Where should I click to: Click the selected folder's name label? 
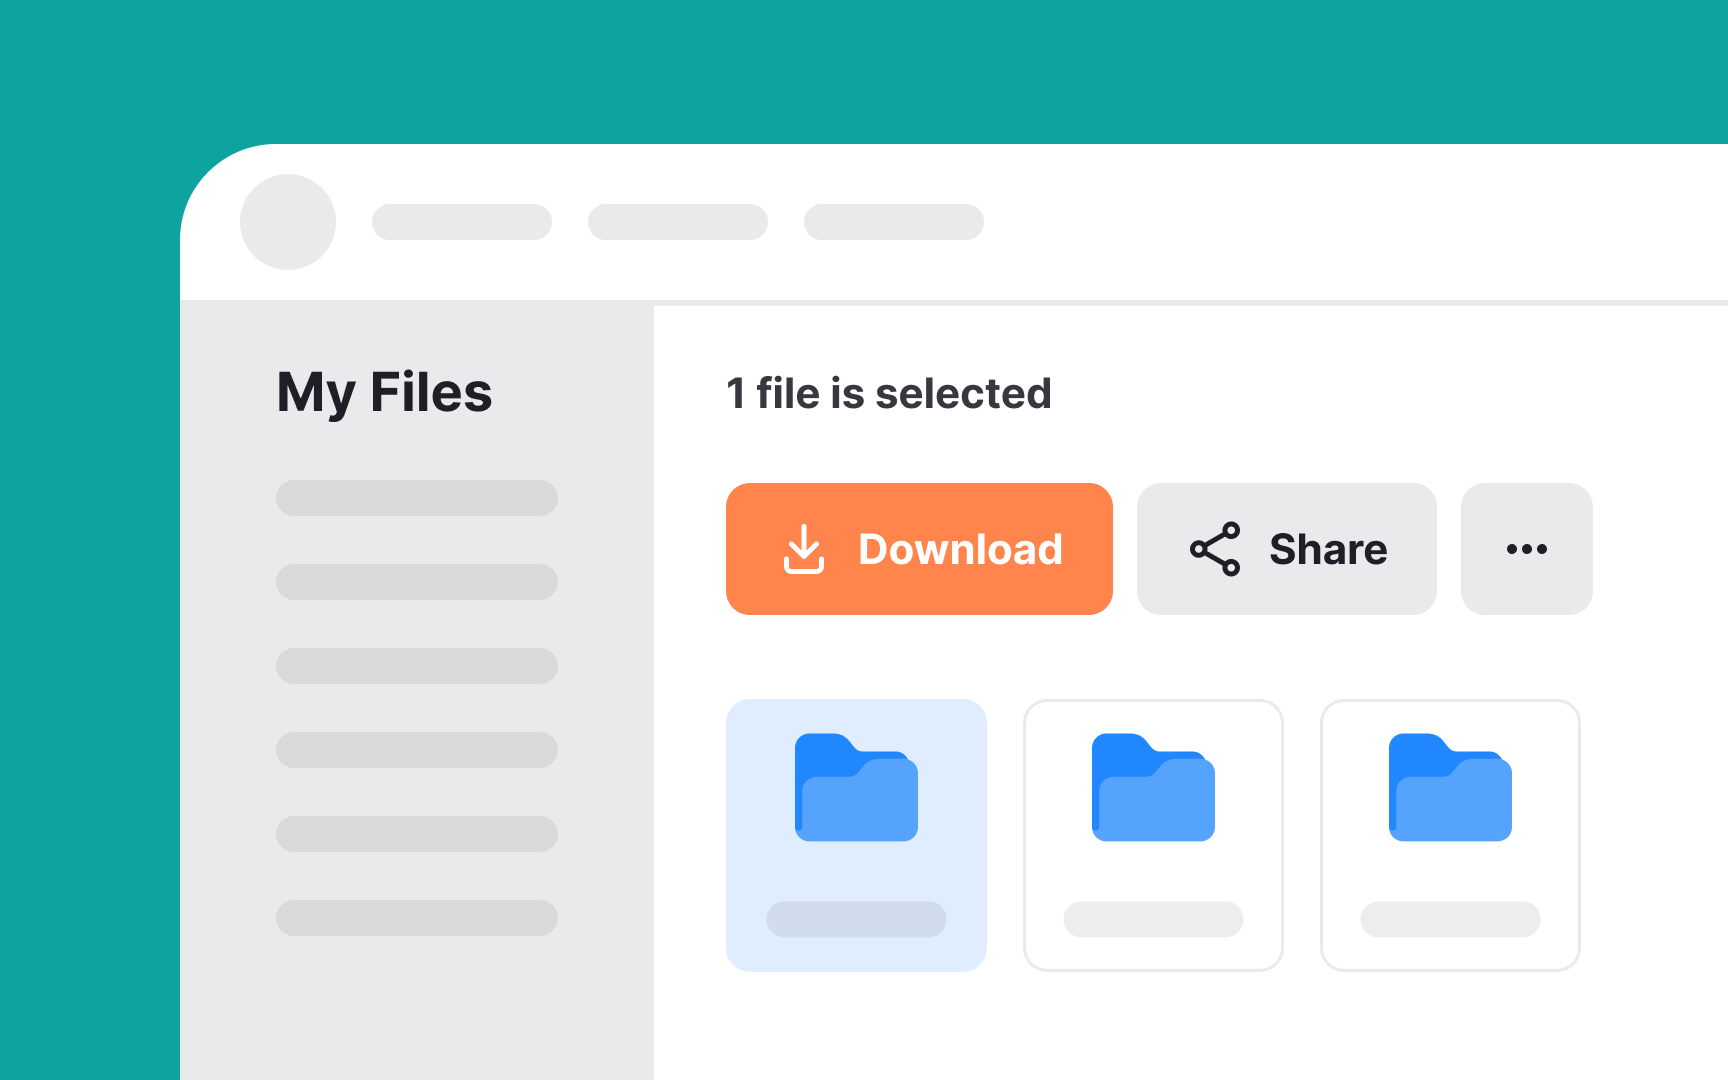[x=856, y=919]
